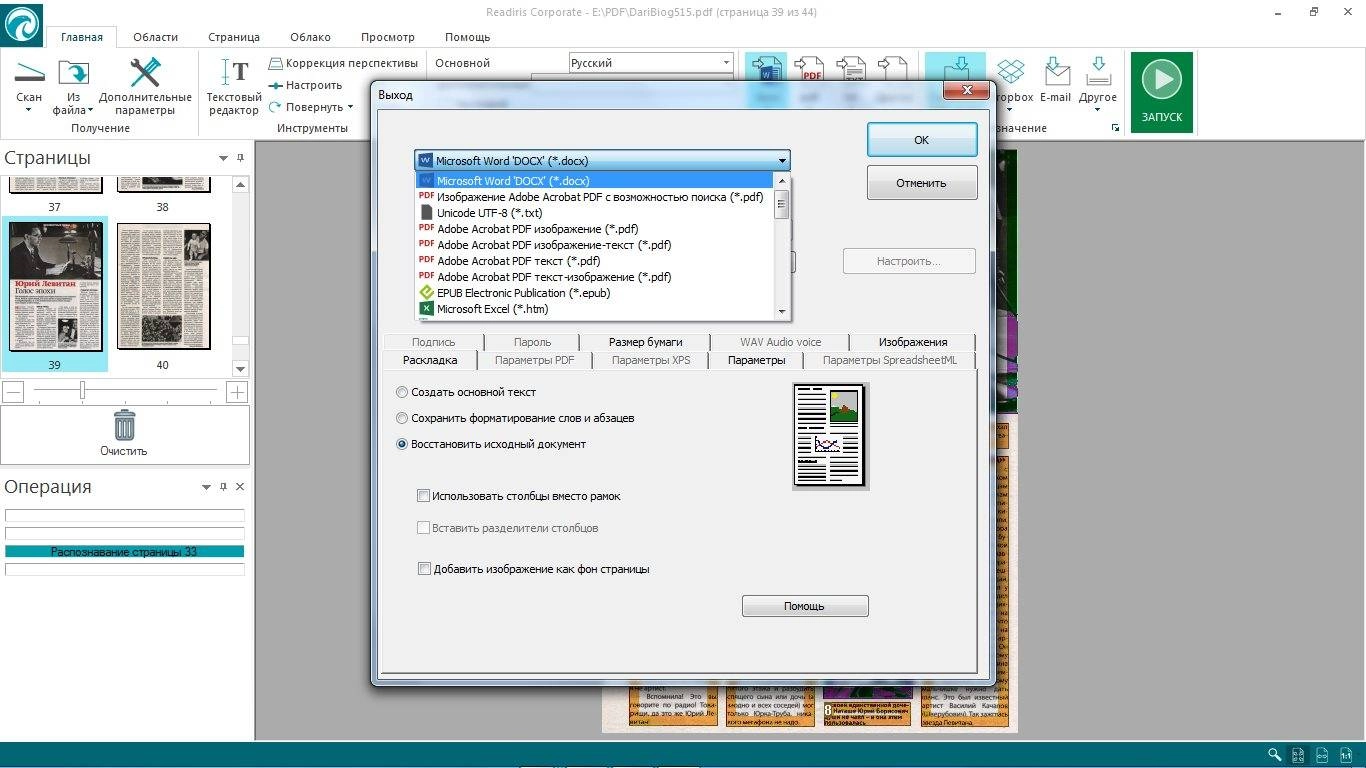This screenshot has height=768, width=1366.
Task: Confirm dialog with OK button
Action: [x=922, y=140]
